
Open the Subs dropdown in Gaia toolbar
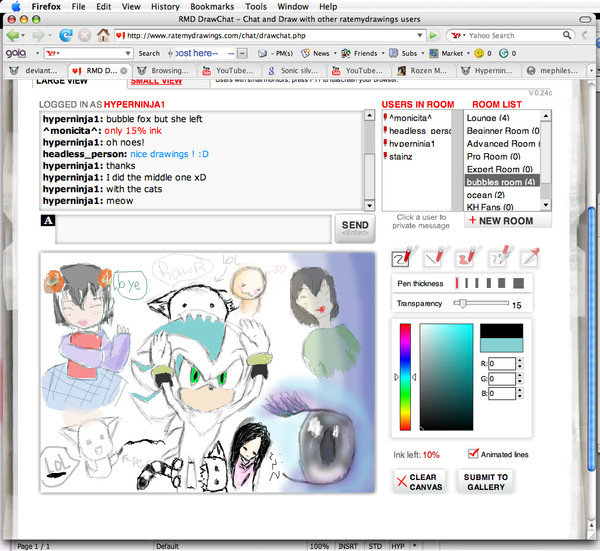tap(423, 53)
